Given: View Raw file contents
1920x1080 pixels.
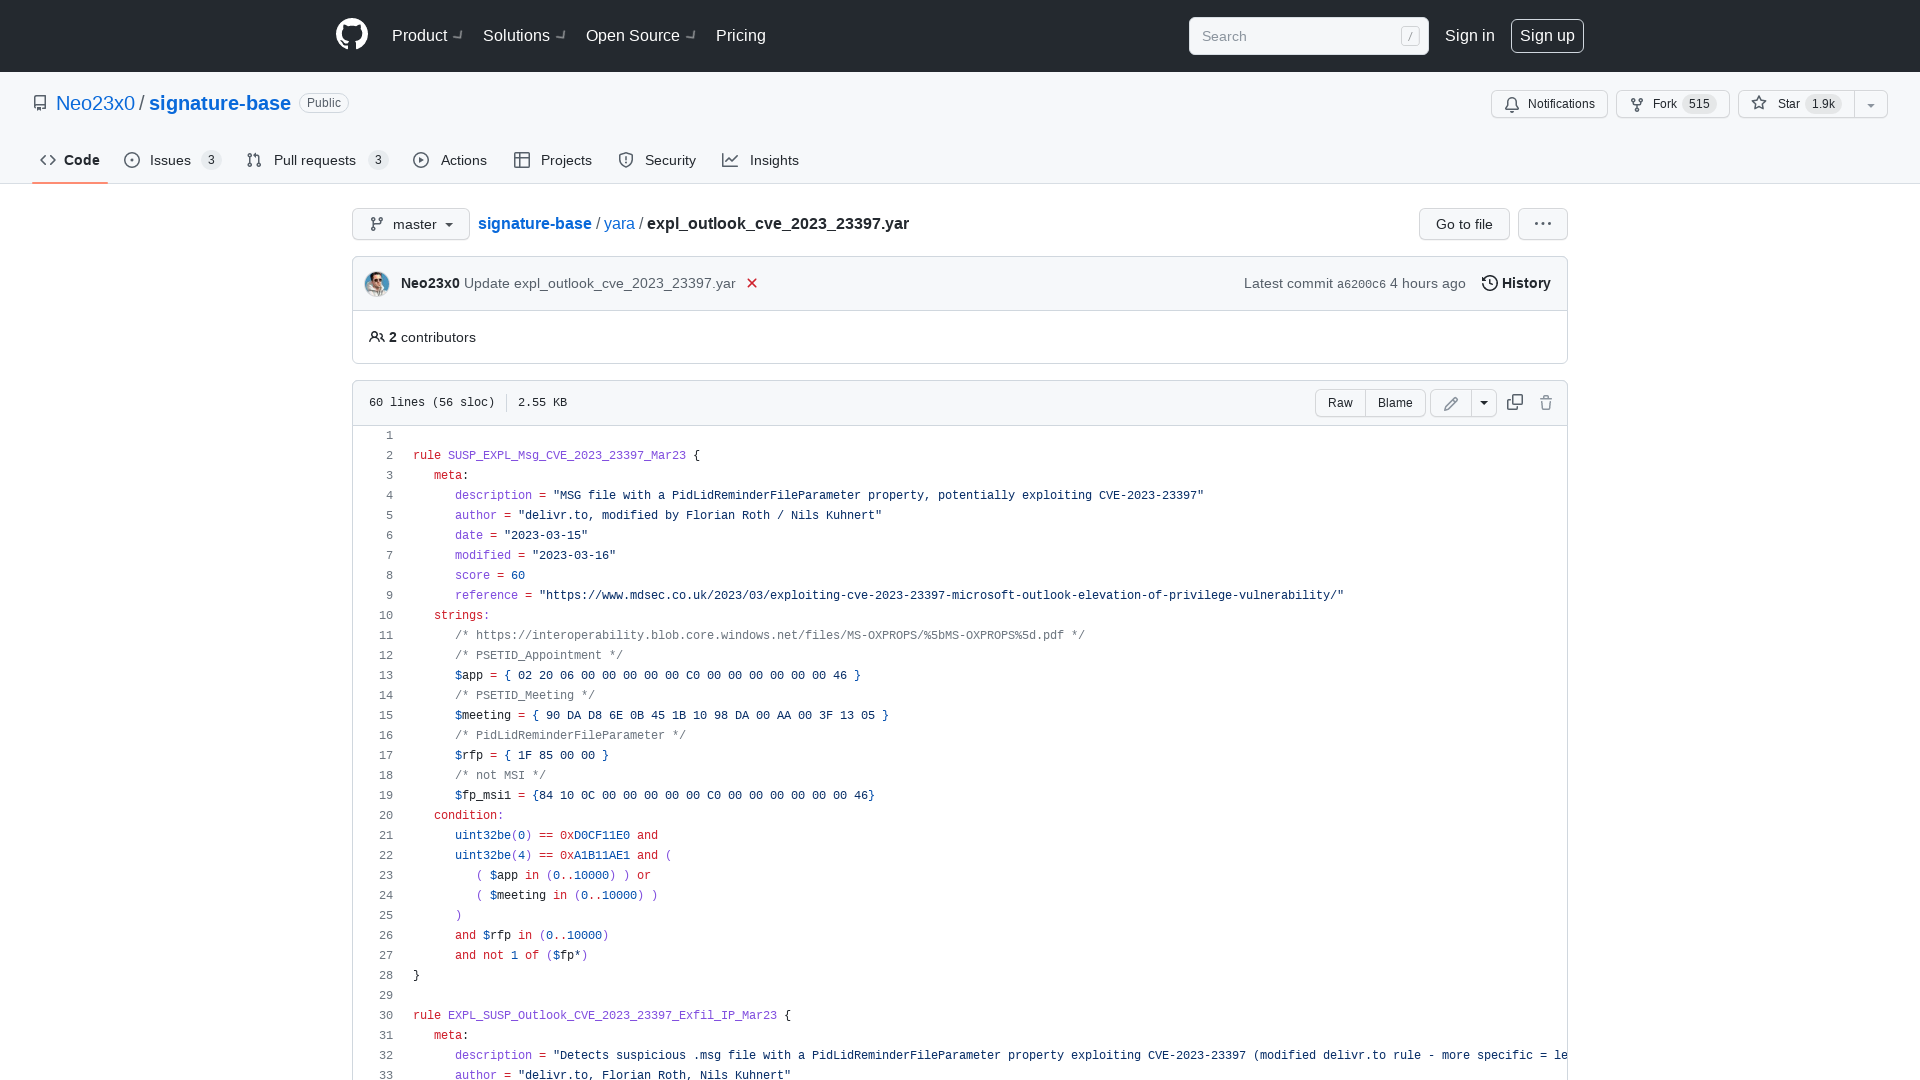Looking at the screenshot, I should pos(1340,403).
